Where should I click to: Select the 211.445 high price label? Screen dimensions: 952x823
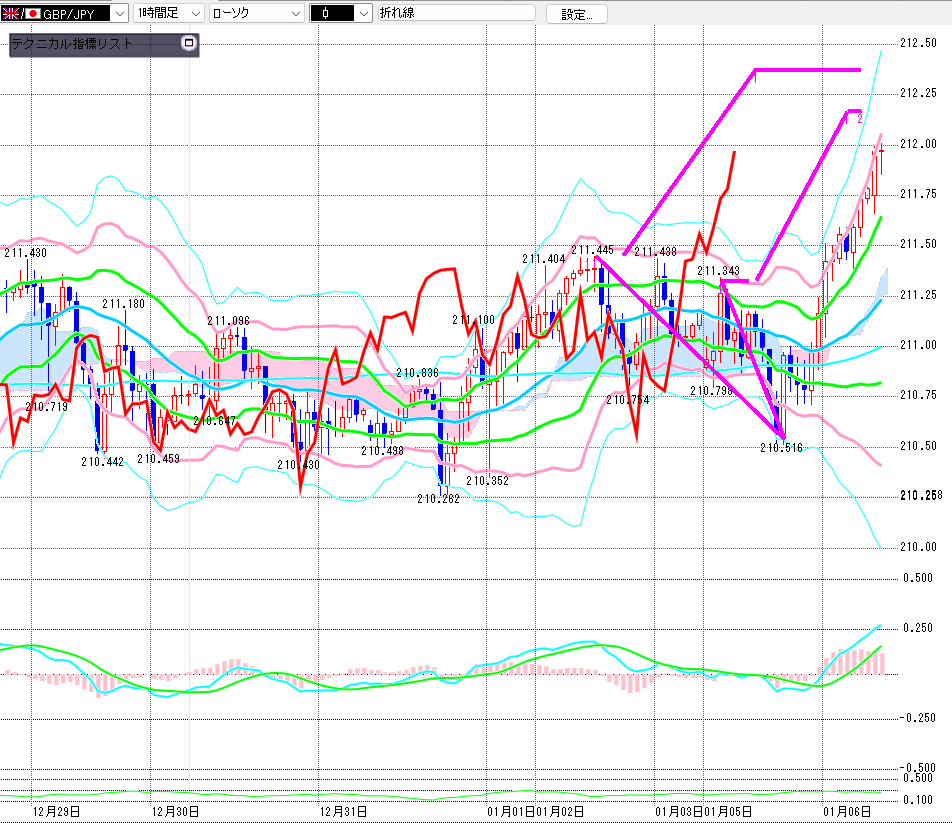592,250
